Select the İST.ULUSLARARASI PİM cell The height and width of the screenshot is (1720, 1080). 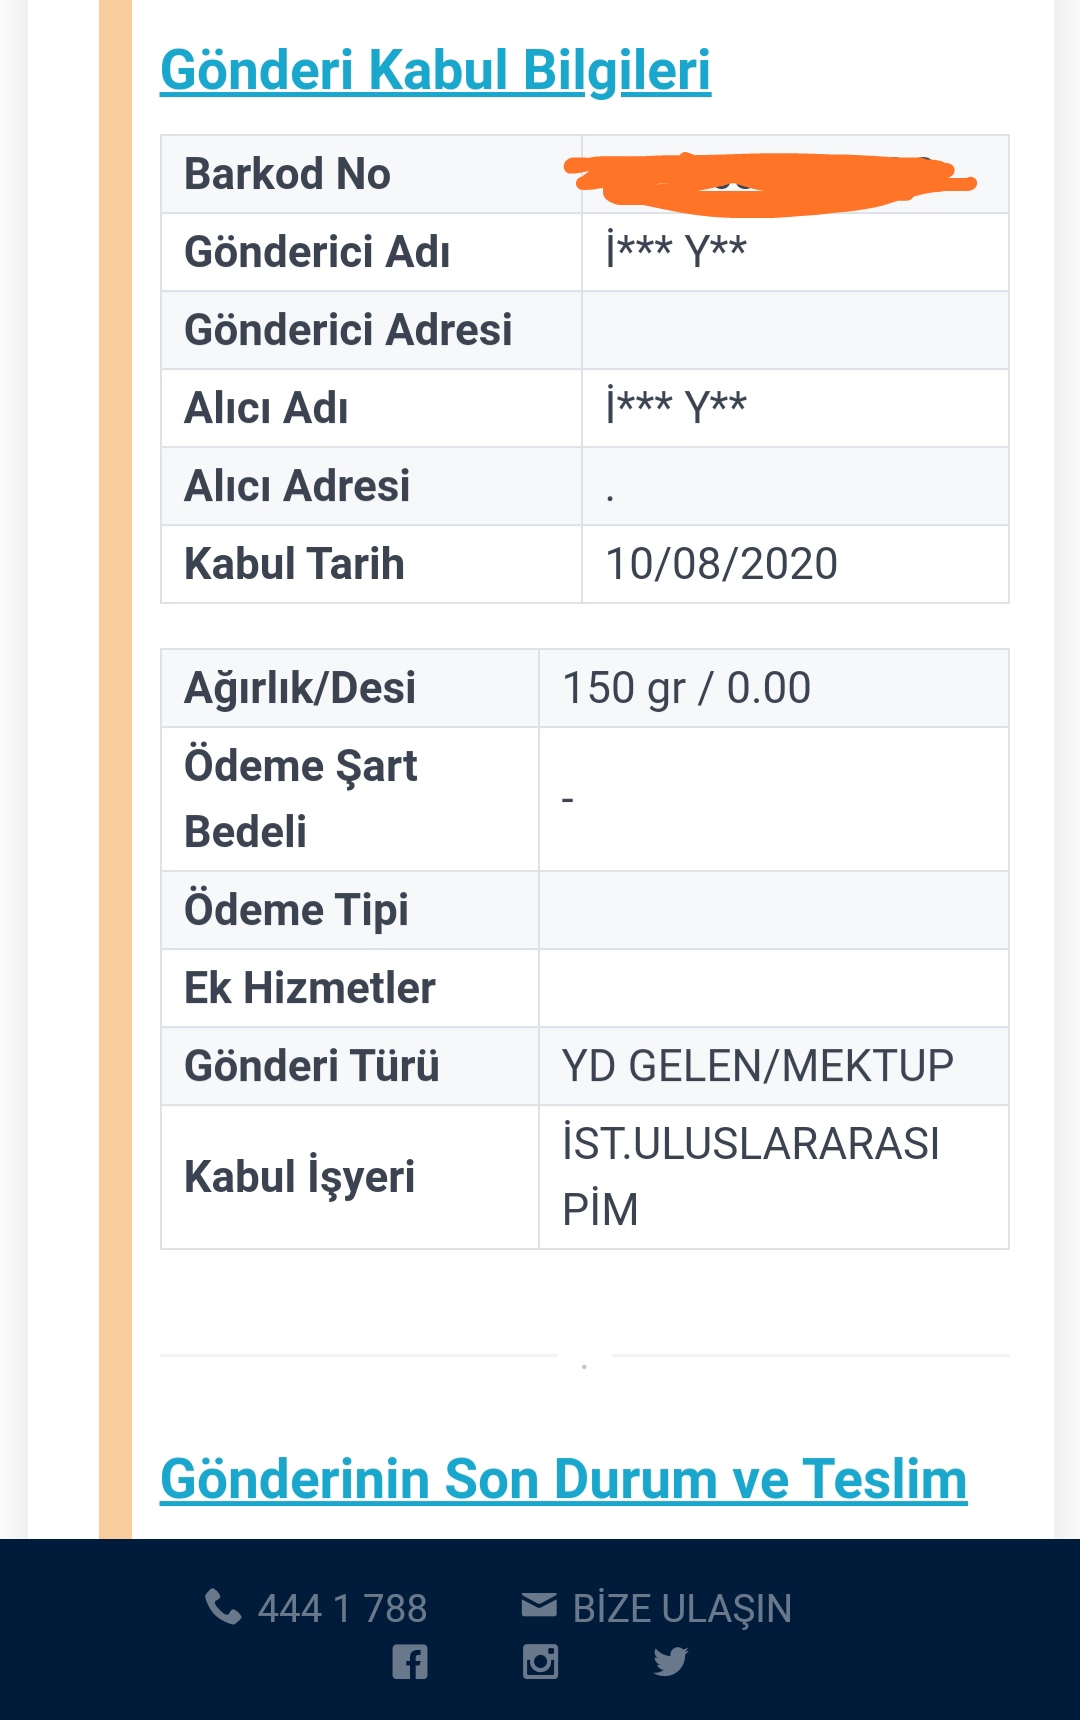(x=773, y=1177)
